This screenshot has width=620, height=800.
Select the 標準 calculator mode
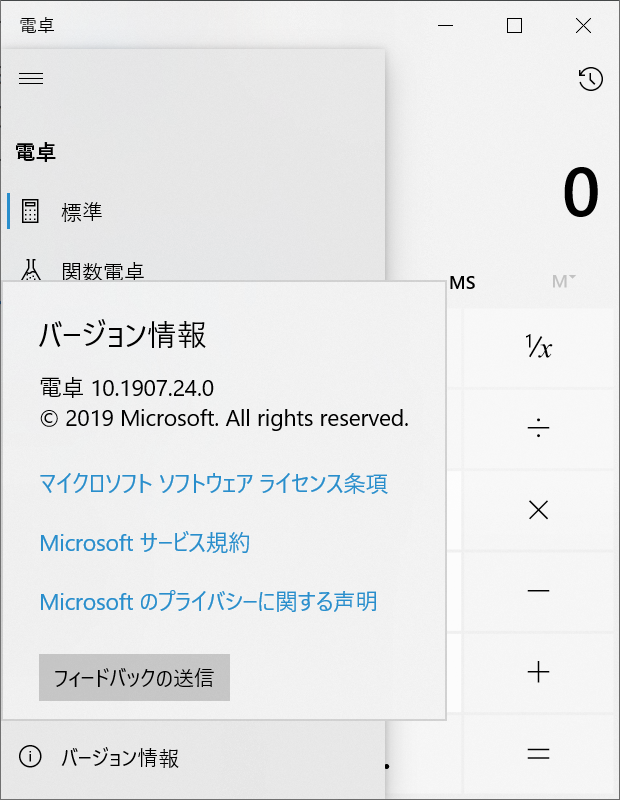click(x=194, y=211)
